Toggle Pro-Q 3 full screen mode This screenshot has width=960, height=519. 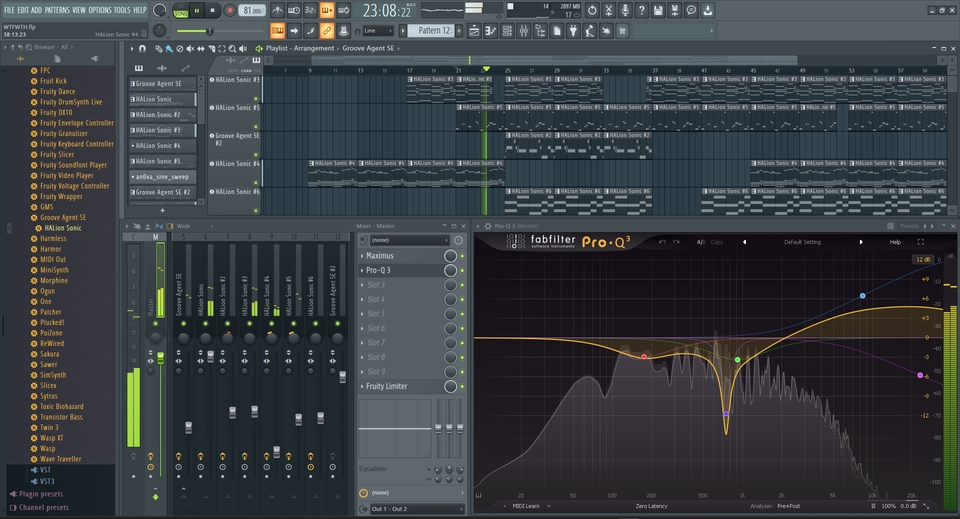(x=921, y=242)
